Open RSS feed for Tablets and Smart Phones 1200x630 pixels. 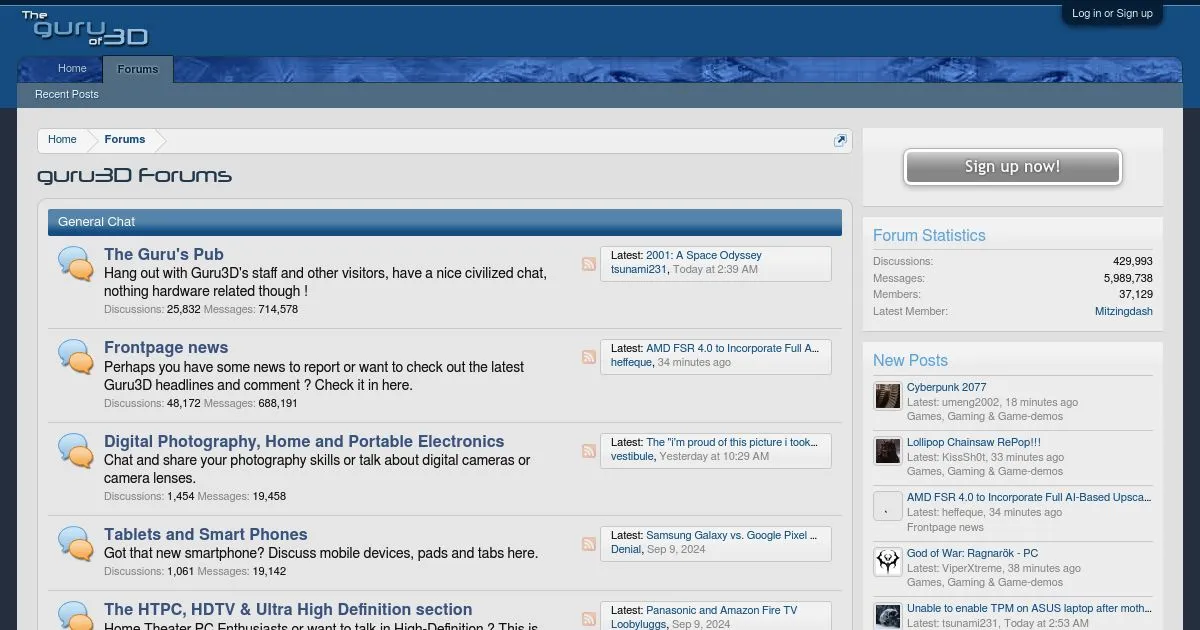click(589, 544)
